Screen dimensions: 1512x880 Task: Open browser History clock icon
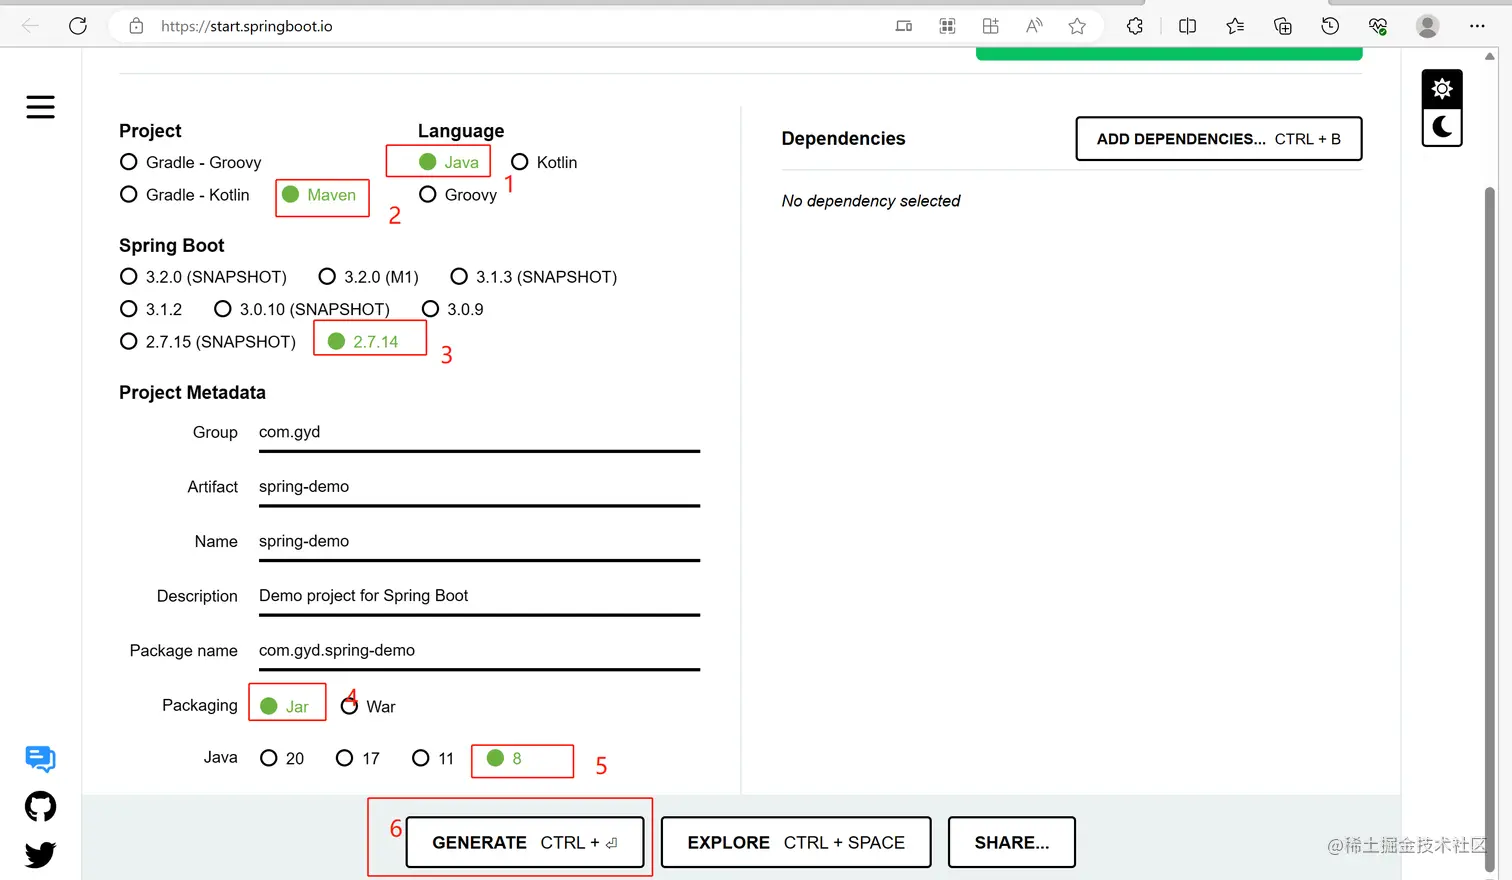tap(1330, 26)
